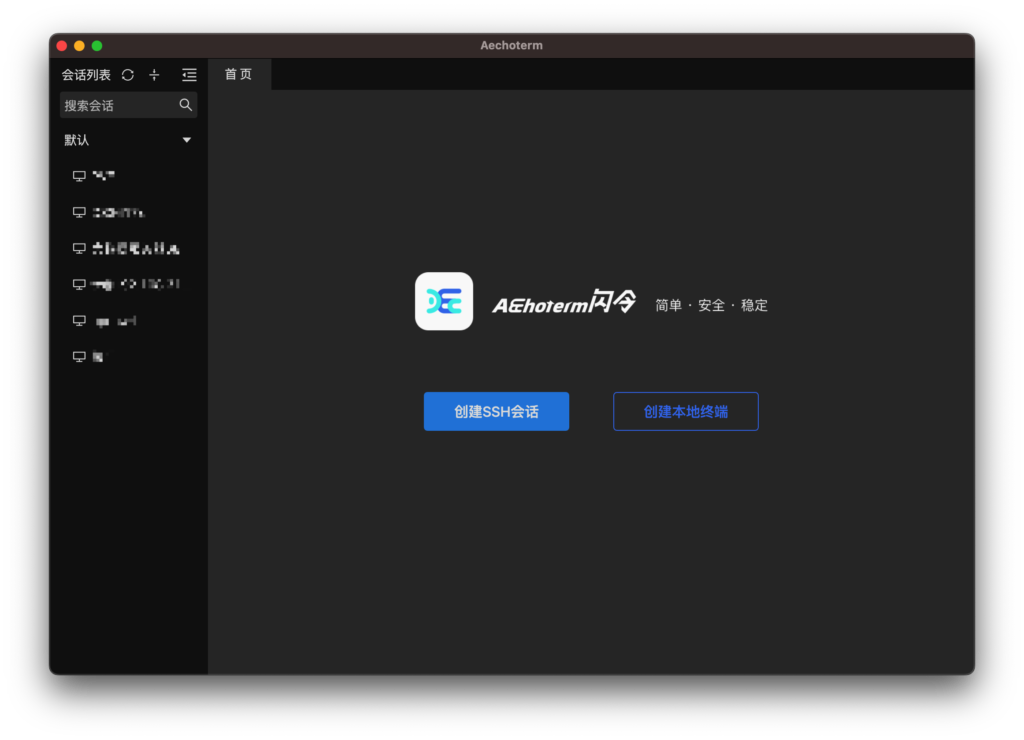Collapse the session list sidebar
Image resolution: width=1024 pixels, height=740 pixels.
click(189, 75)
